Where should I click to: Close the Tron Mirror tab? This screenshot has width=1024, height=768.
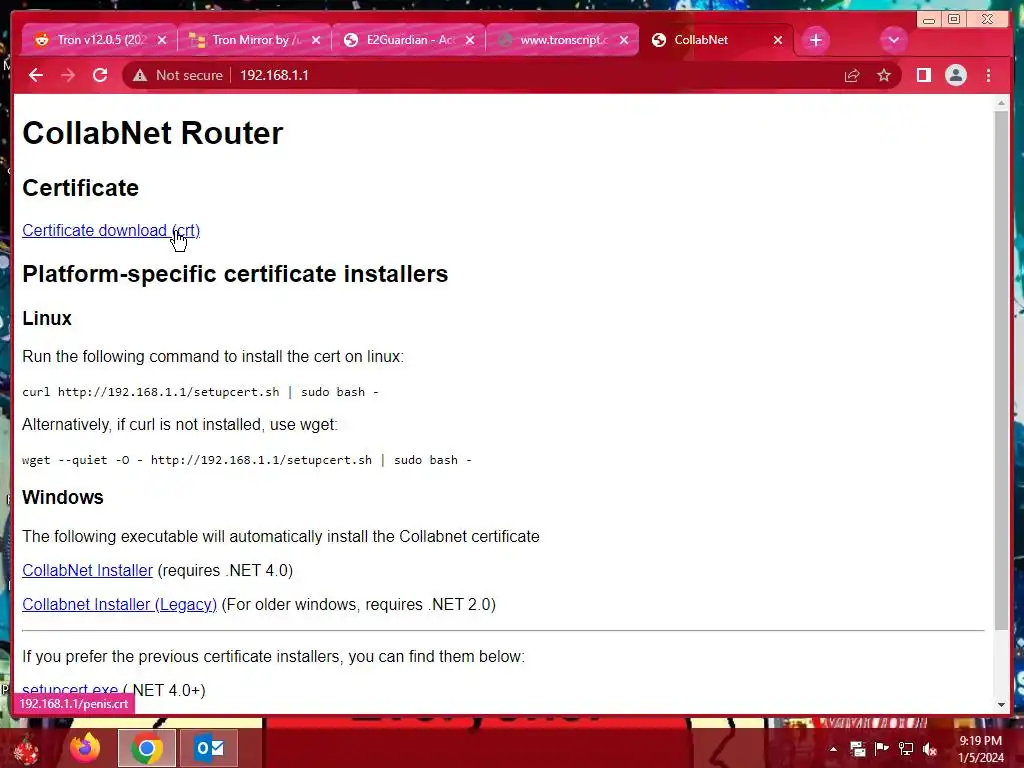(x=316, y=40)
